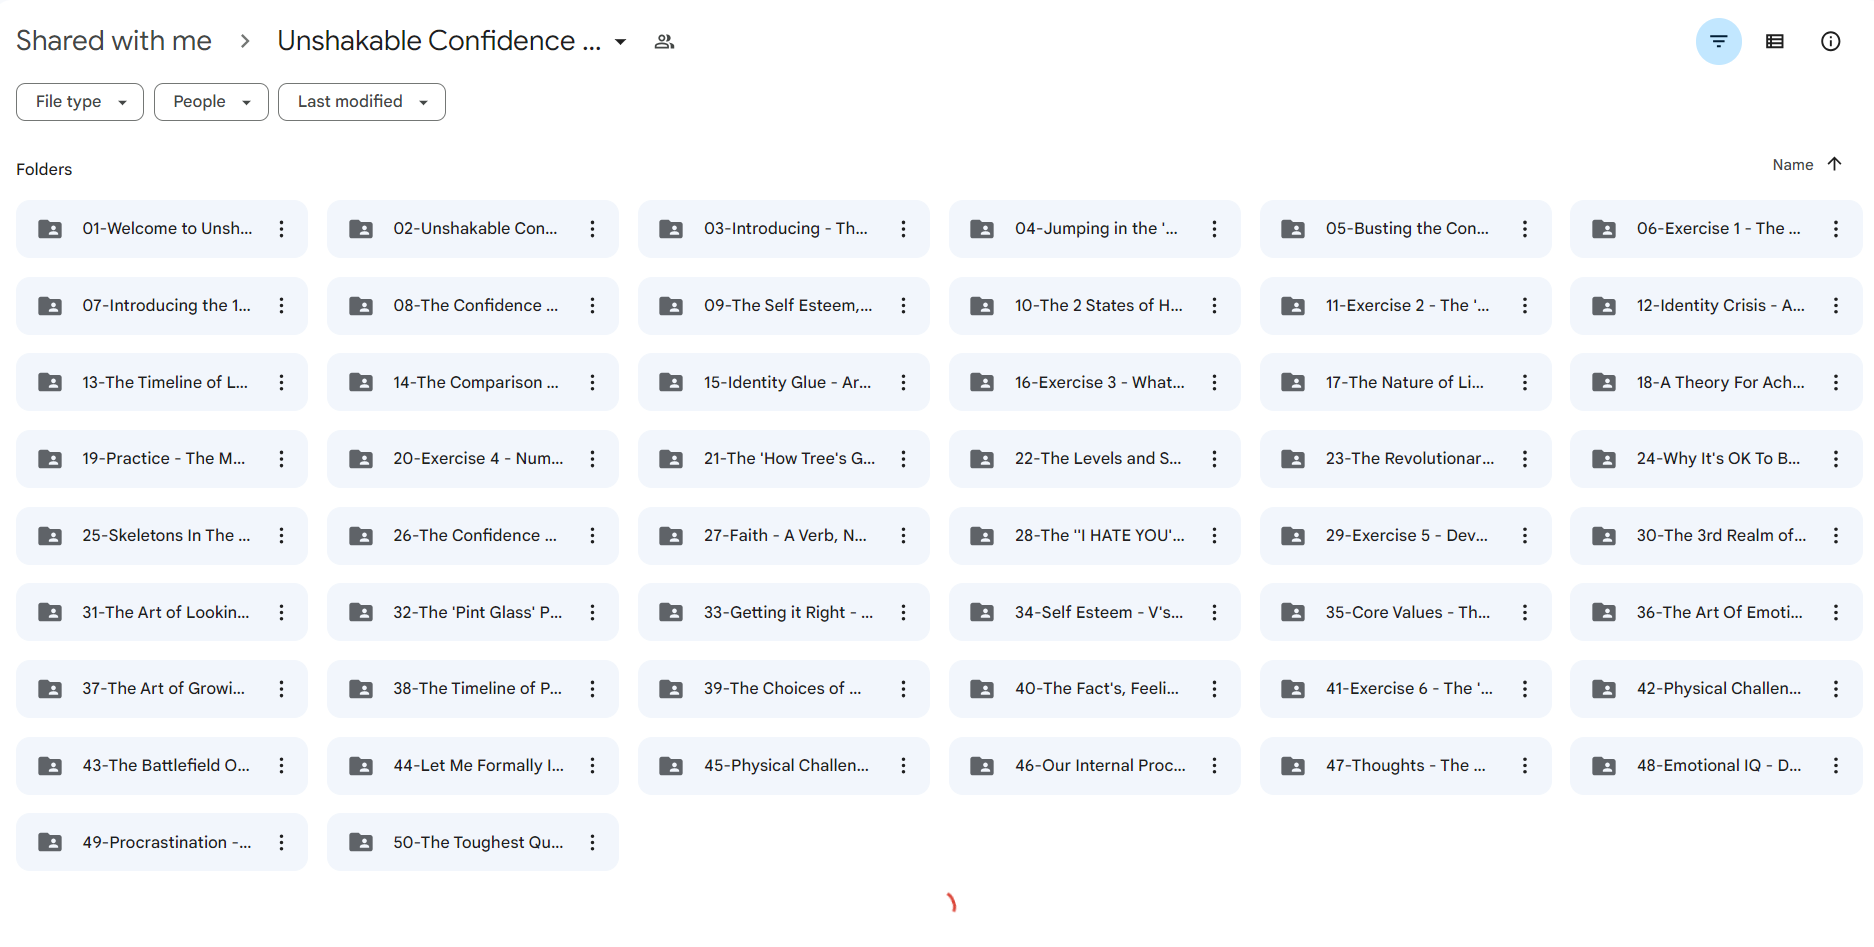Open more actions for 08-The Confidence folder
1874x947 pixels.
[593, 306]
